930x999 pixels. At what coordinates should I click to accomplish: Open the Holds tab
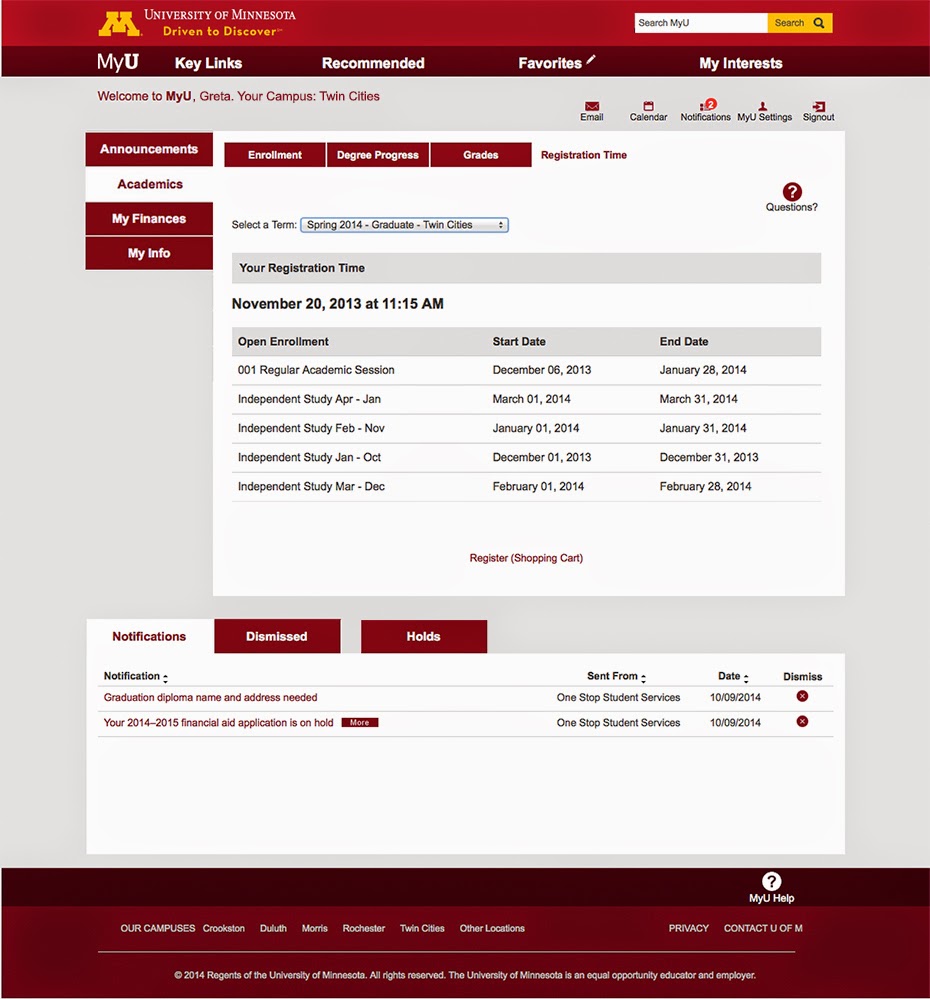(423, 637)
